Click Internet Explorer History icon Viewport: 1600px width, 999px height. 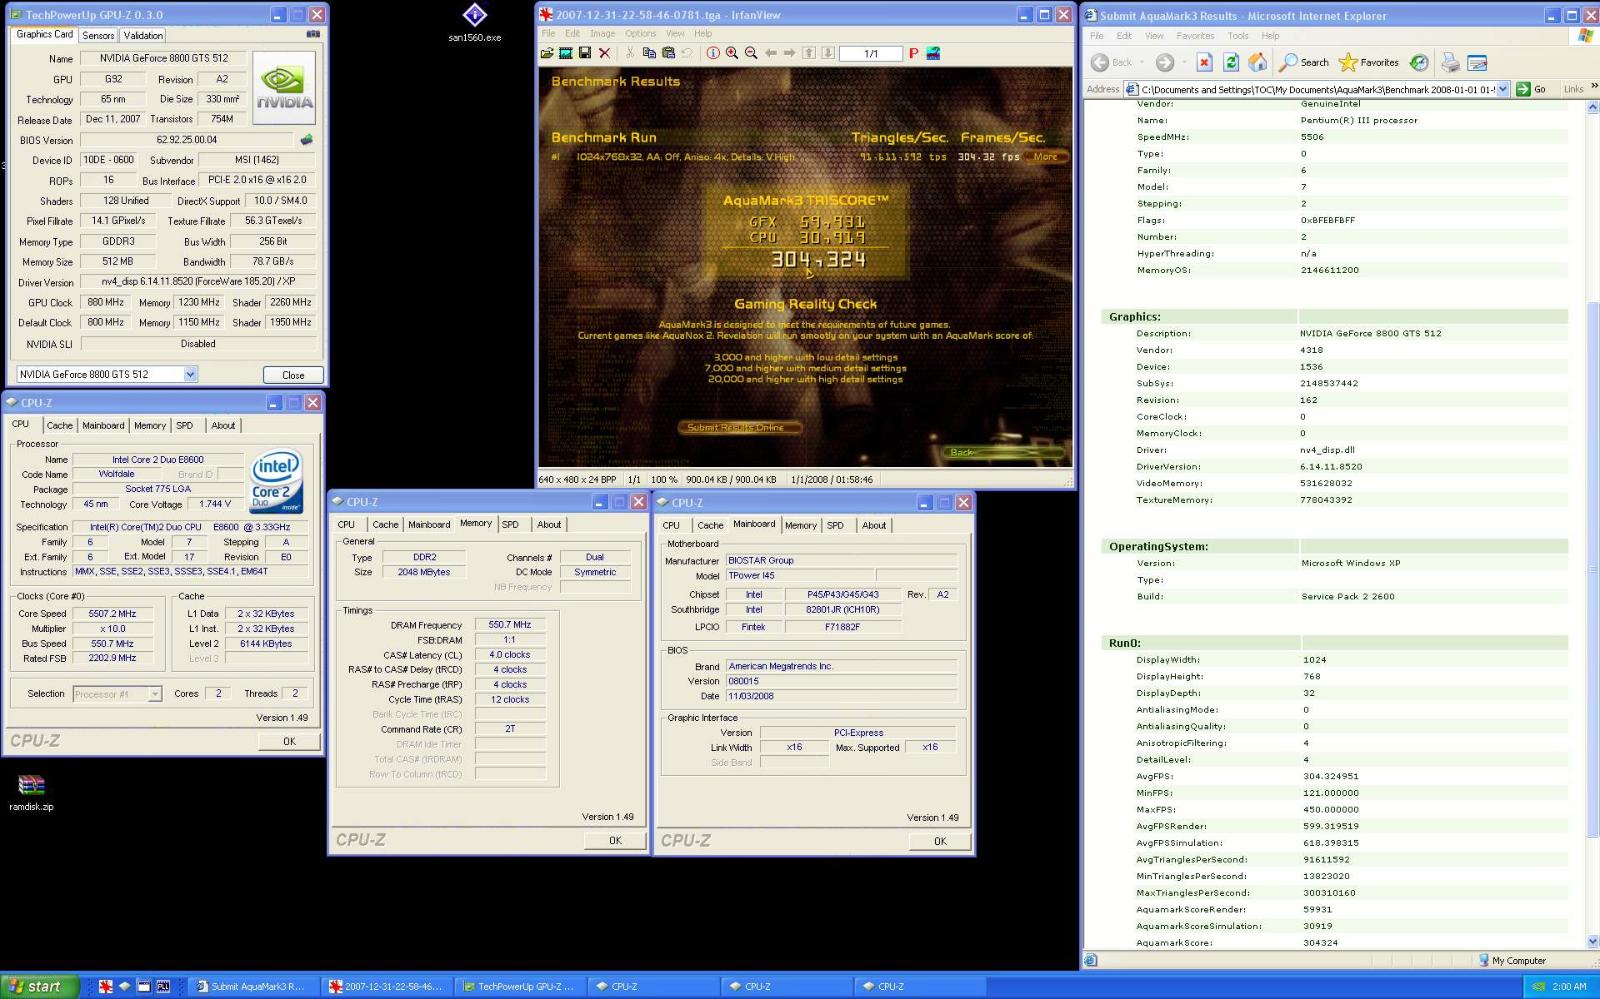1419,62
